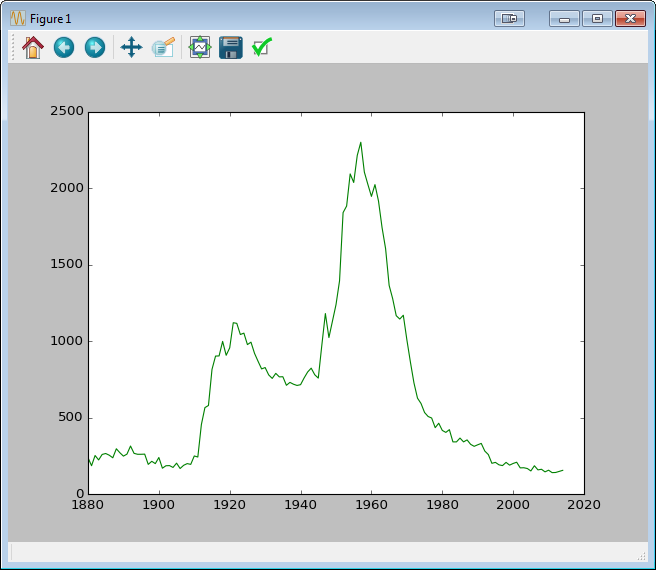Screen dimensions: 656x570
Task: Click the toolbar drag handle grip
Action: coord(13,47)
